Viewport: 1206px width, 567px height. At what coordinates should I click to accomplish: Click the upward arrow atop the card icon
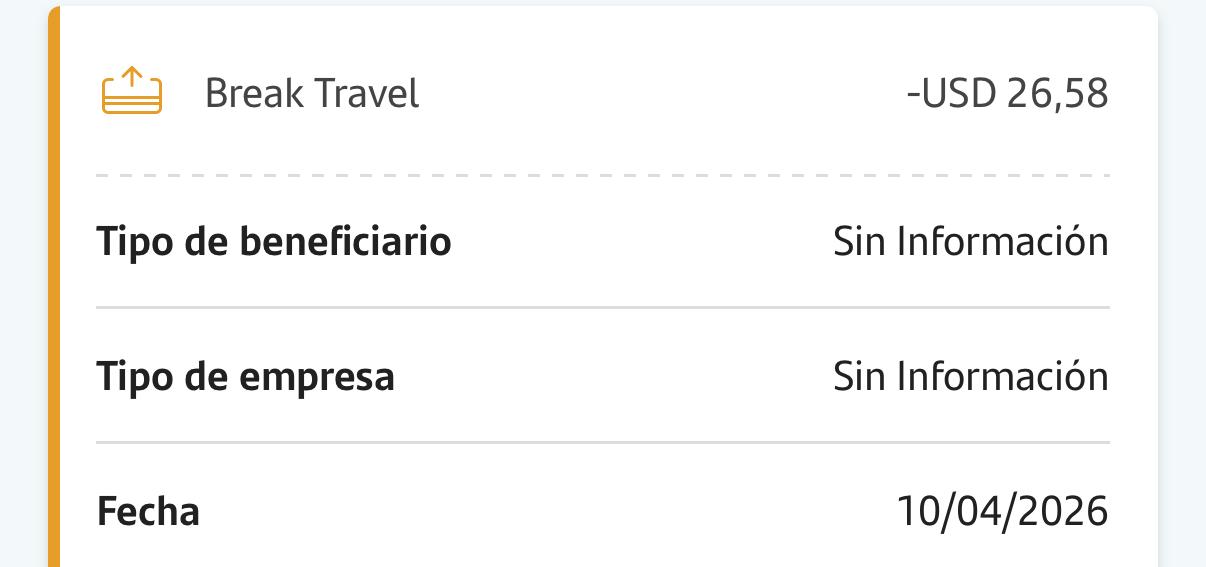tap(132, 75)
